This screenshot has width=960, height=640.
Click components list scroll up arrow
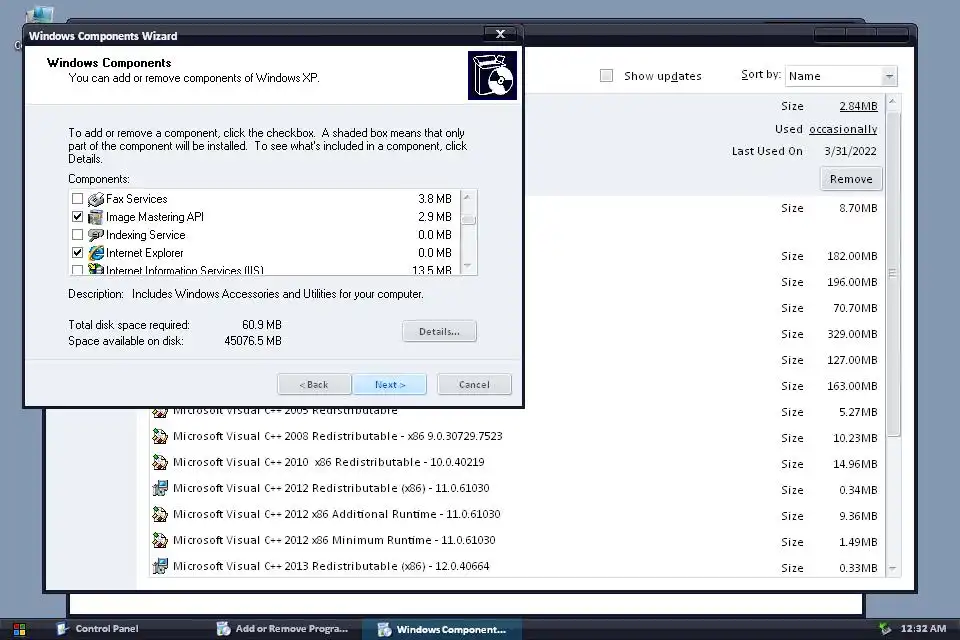click(x=468, y=197)
